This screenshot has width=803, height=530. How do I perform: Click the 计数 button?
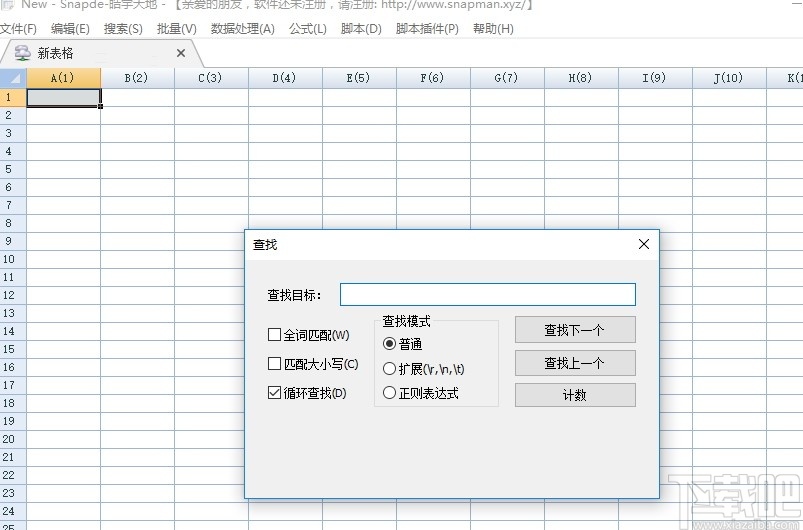pos(575,395)
